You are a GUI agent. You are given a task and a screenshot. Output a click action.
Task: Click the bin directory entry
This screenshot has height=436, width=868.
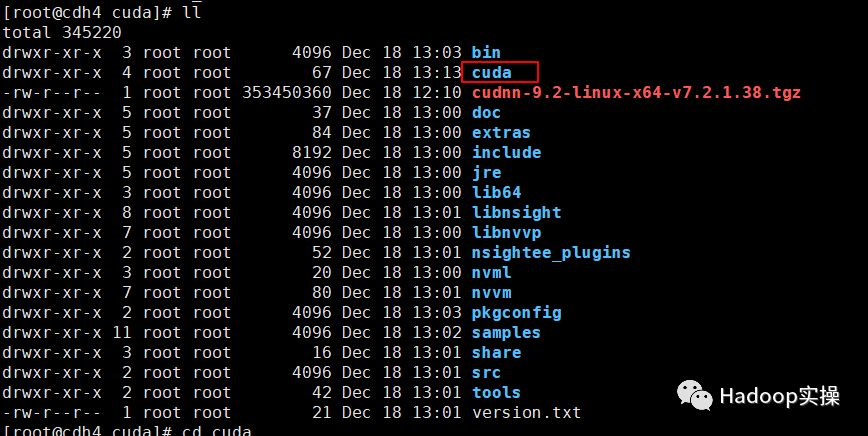pos(486,53)
